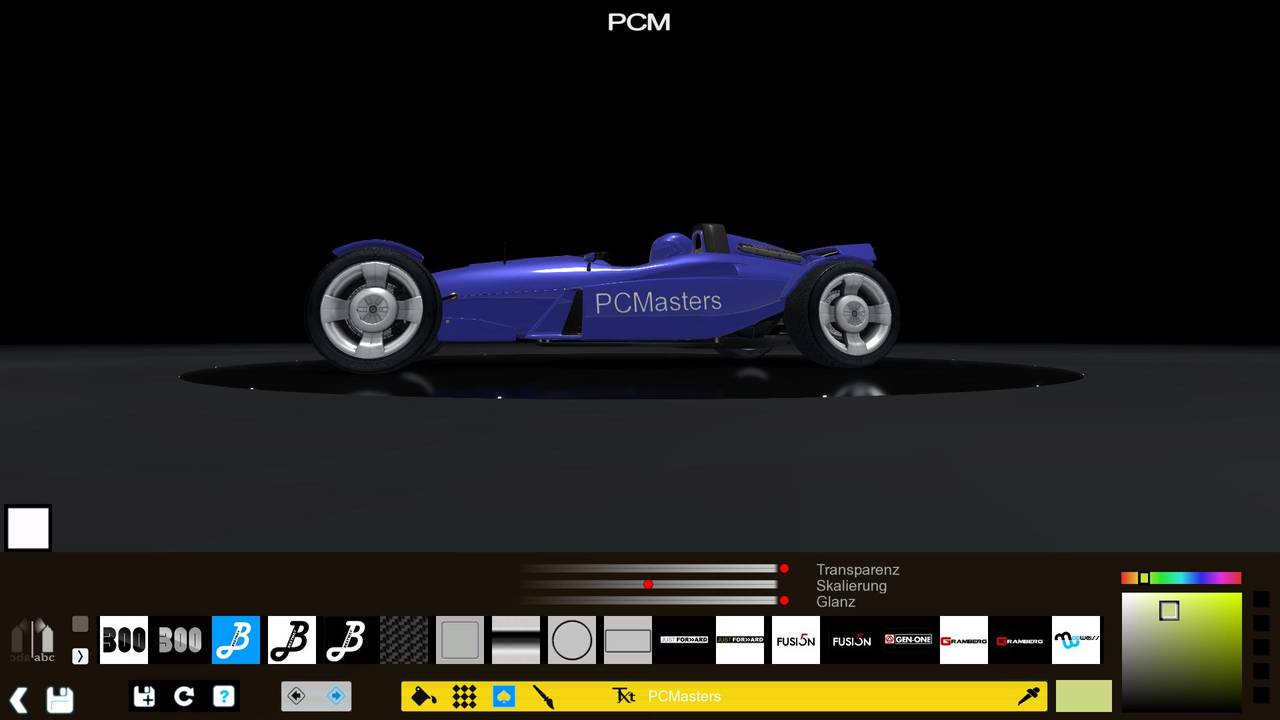Pick the Gramberg sticker on black

click(1020, 640)
